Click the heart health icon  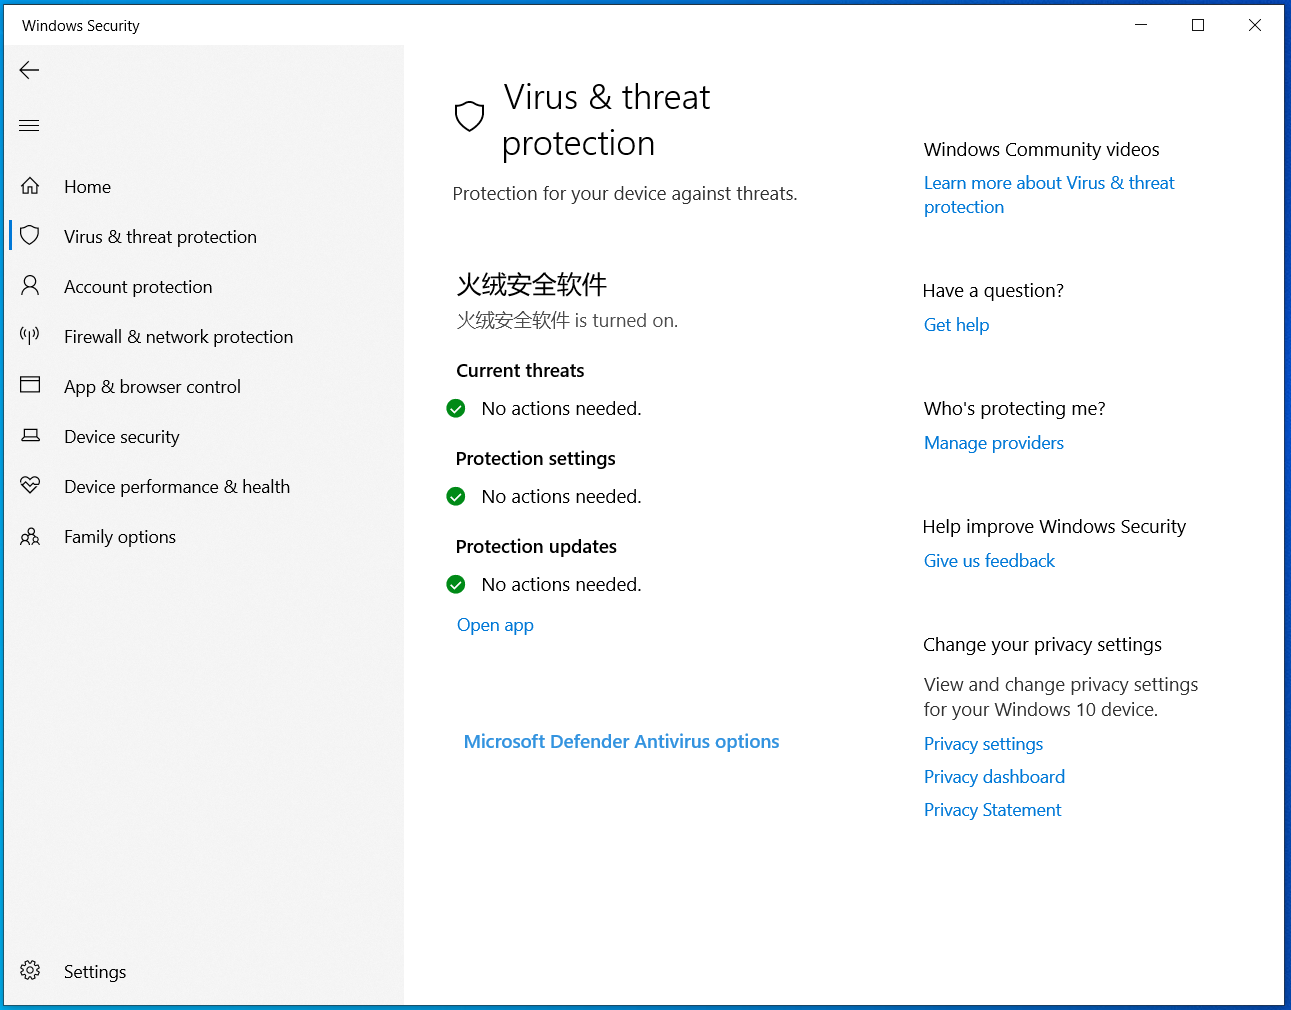pyautogui.click(x=30, y=485)
